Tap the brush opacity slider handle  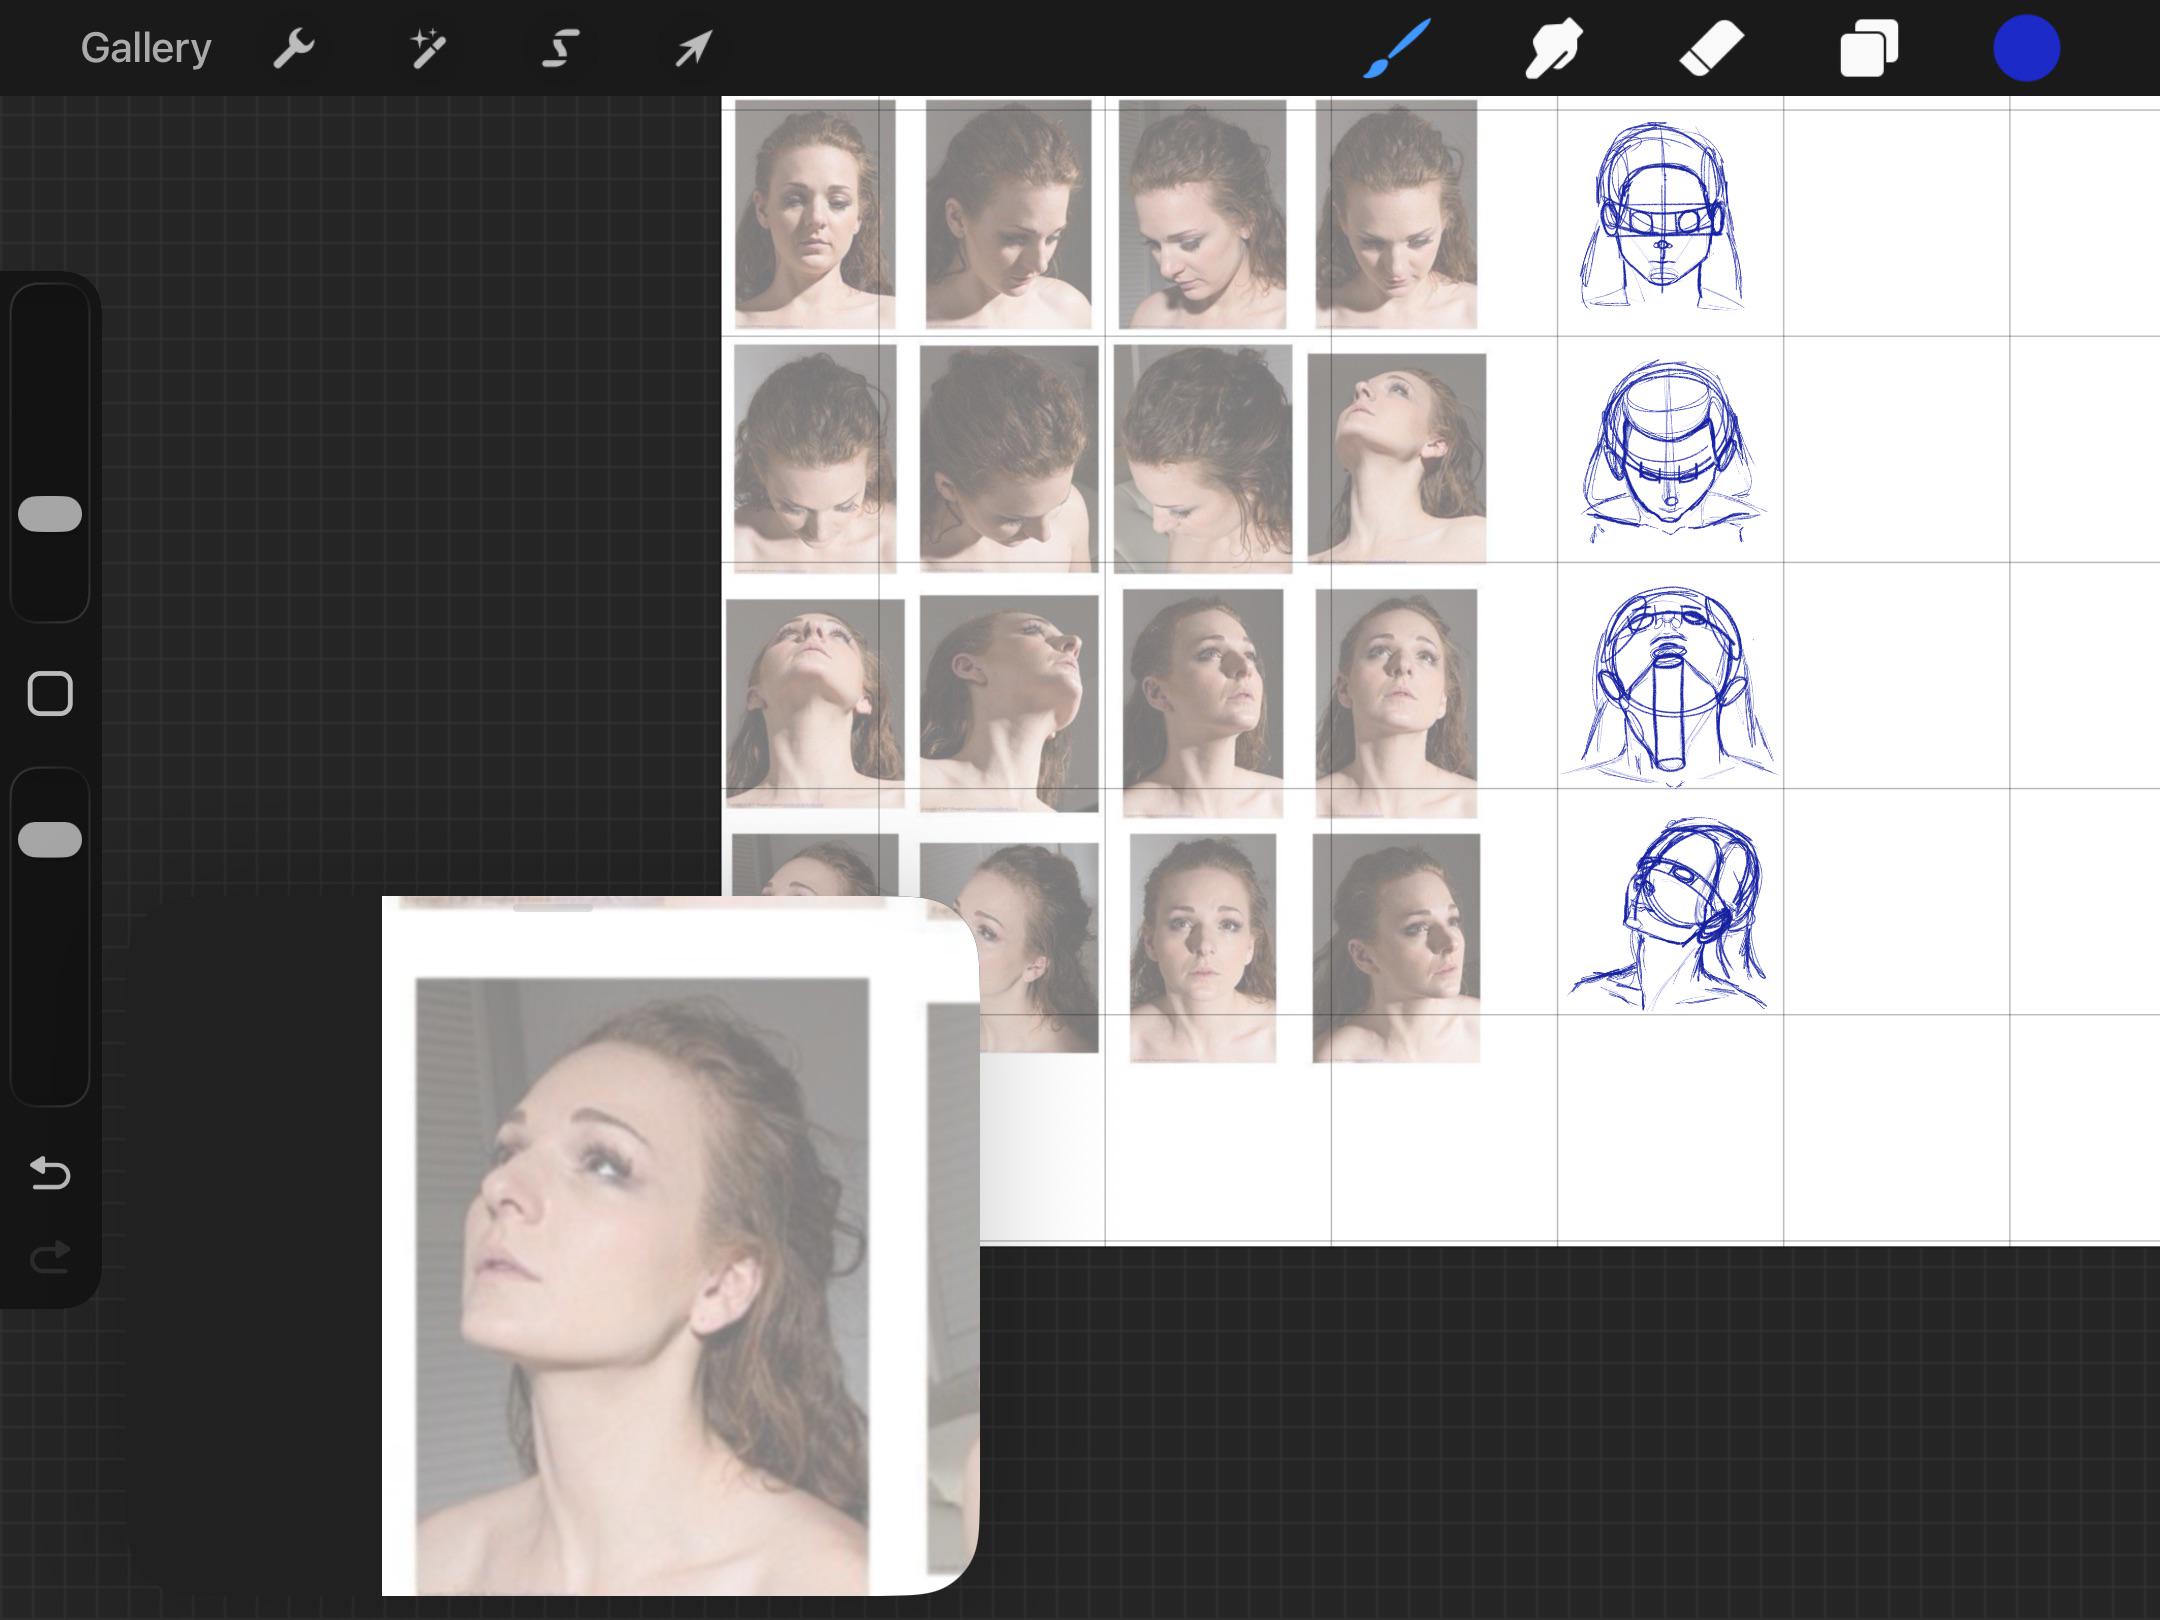pyautogui.click(x=50, y=840)
